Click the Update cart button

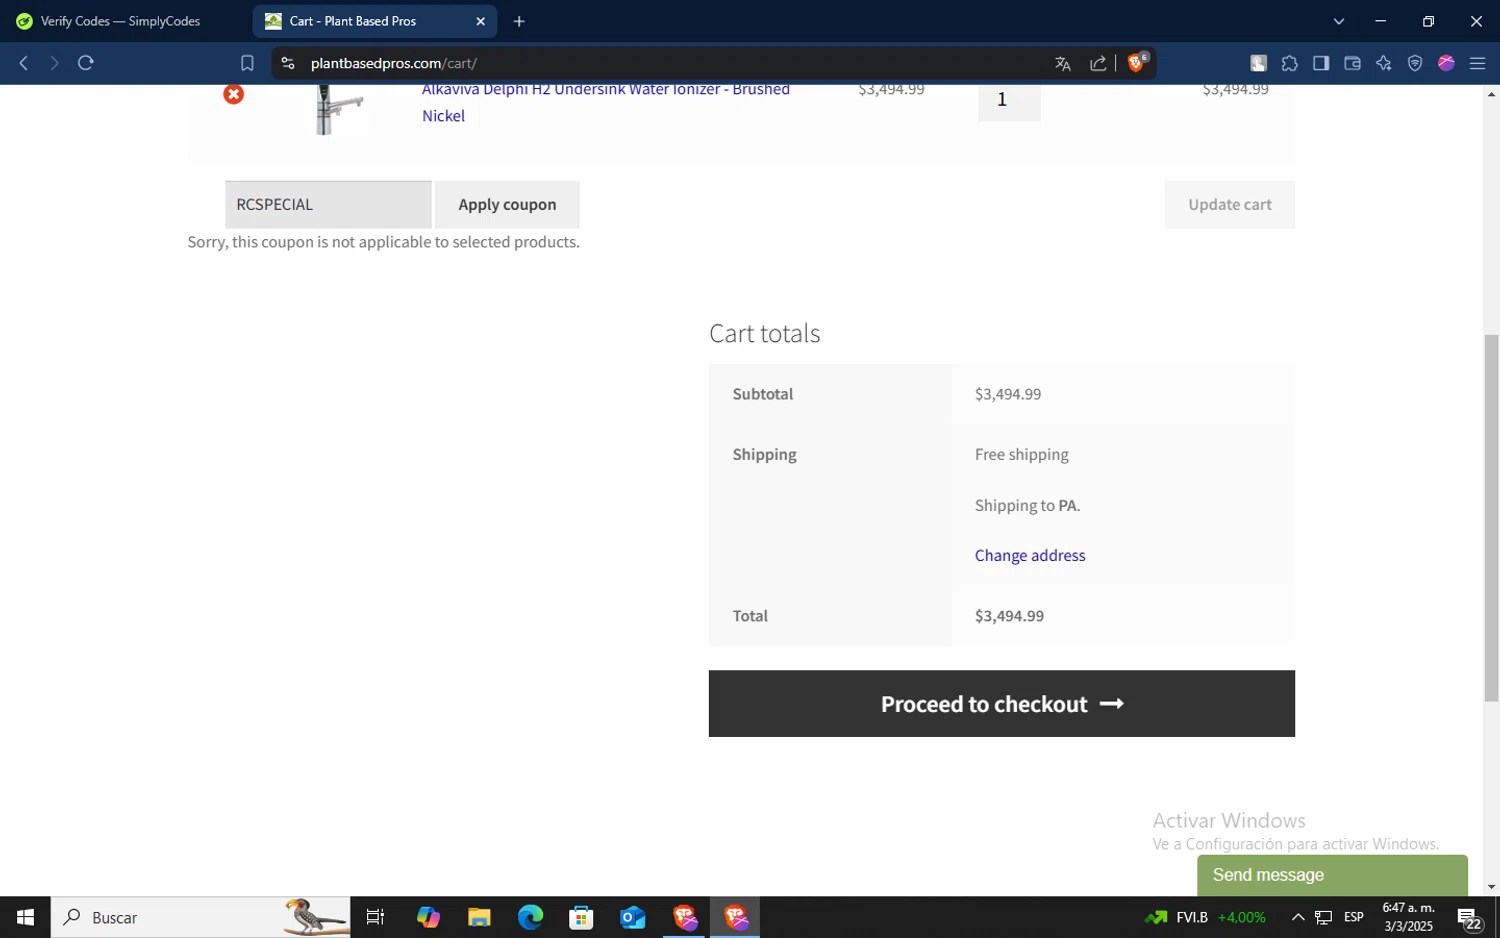point(1229,204)
